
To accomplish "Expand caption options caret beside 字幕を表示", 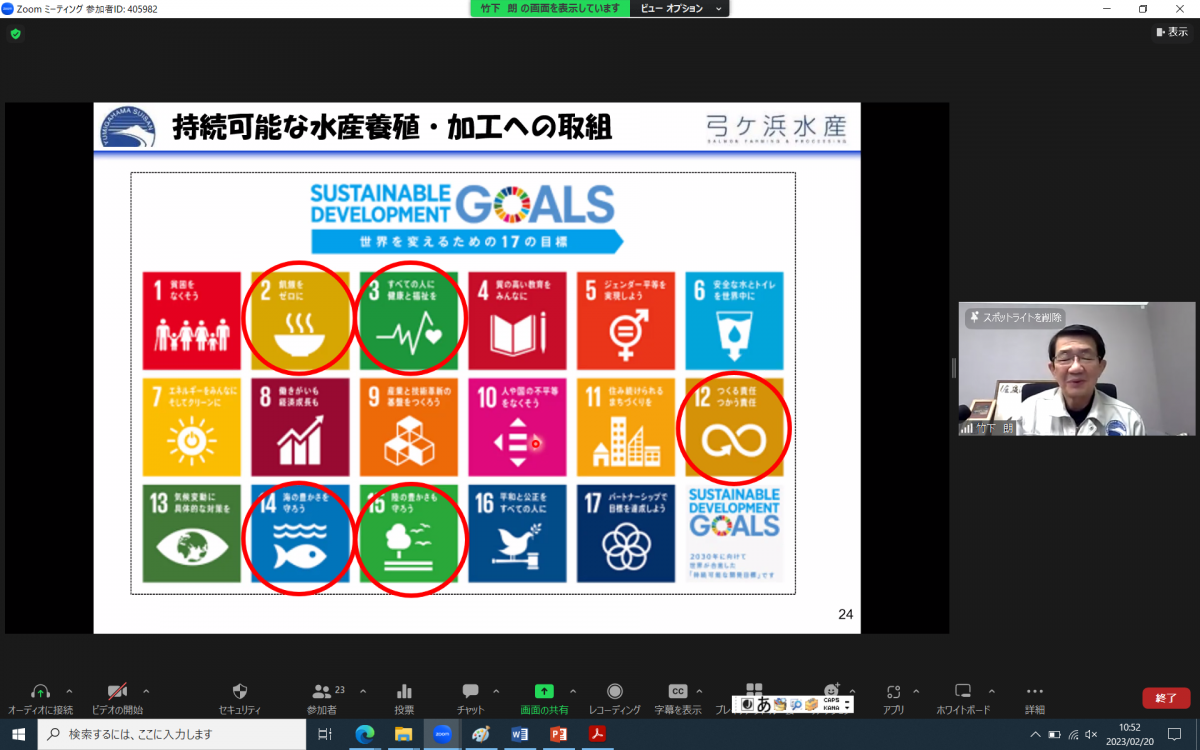I will (x=699, y=691).
